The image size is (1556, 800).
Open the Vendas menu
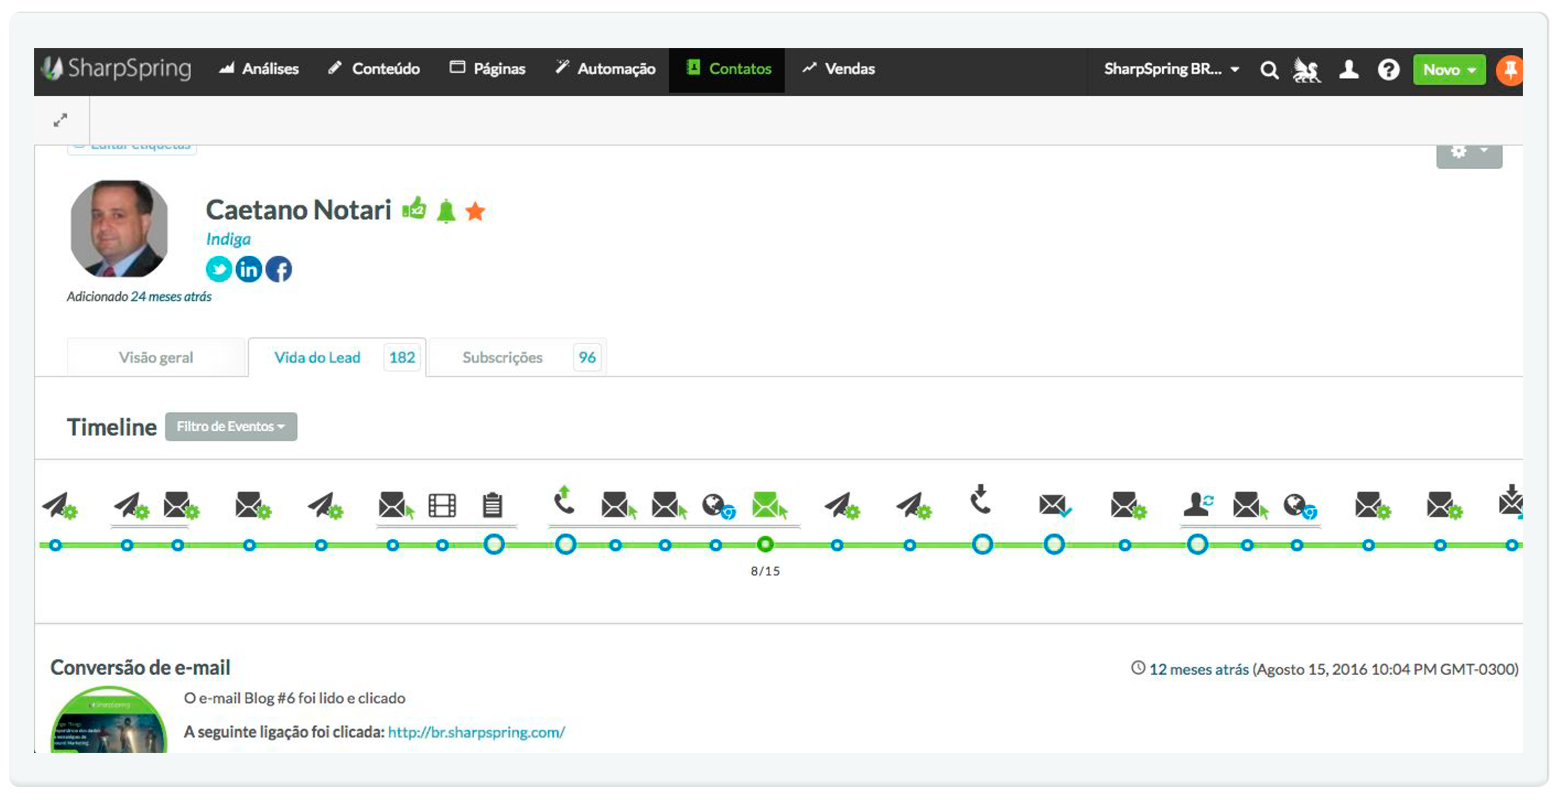pos(838,69)
